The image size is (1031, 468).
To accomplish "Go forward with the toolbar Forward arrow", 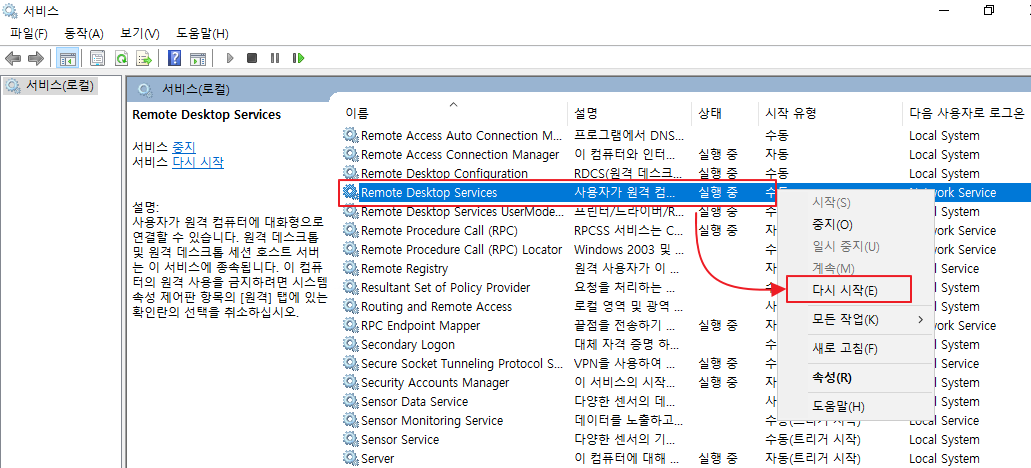I will [x=36, y=58].
